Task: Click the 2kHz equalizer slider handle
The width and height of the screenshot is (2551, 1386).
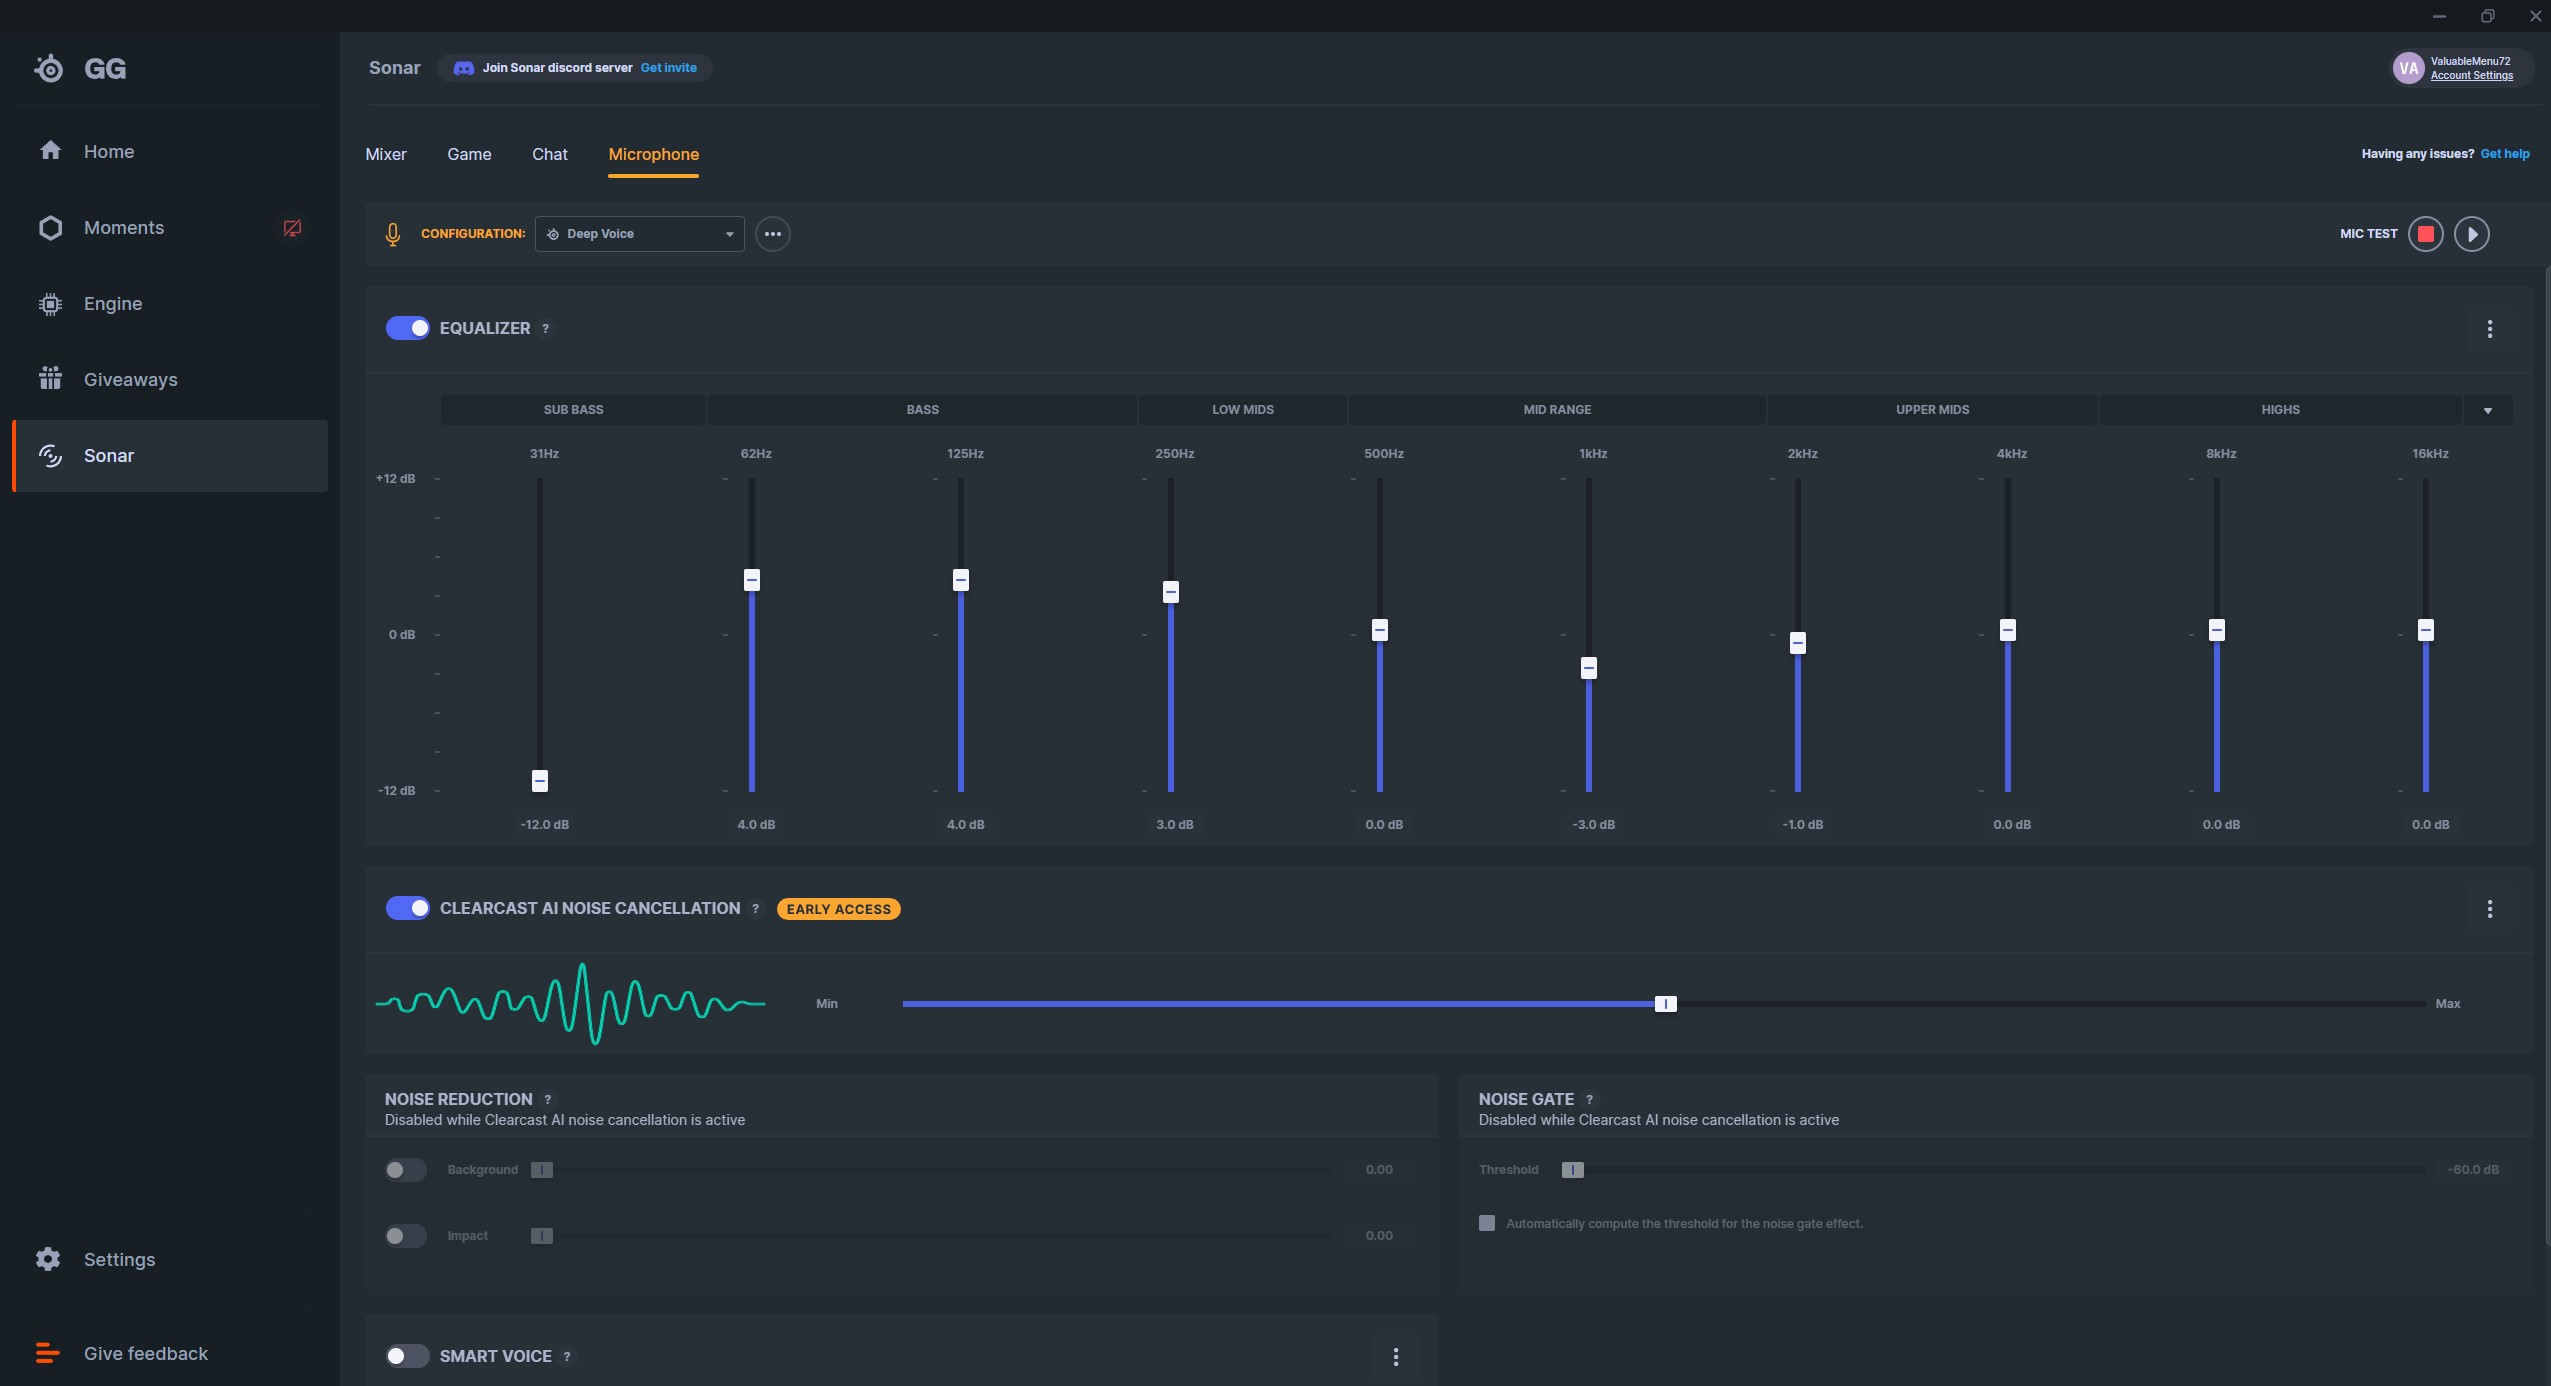Action: coord(1798,643)
